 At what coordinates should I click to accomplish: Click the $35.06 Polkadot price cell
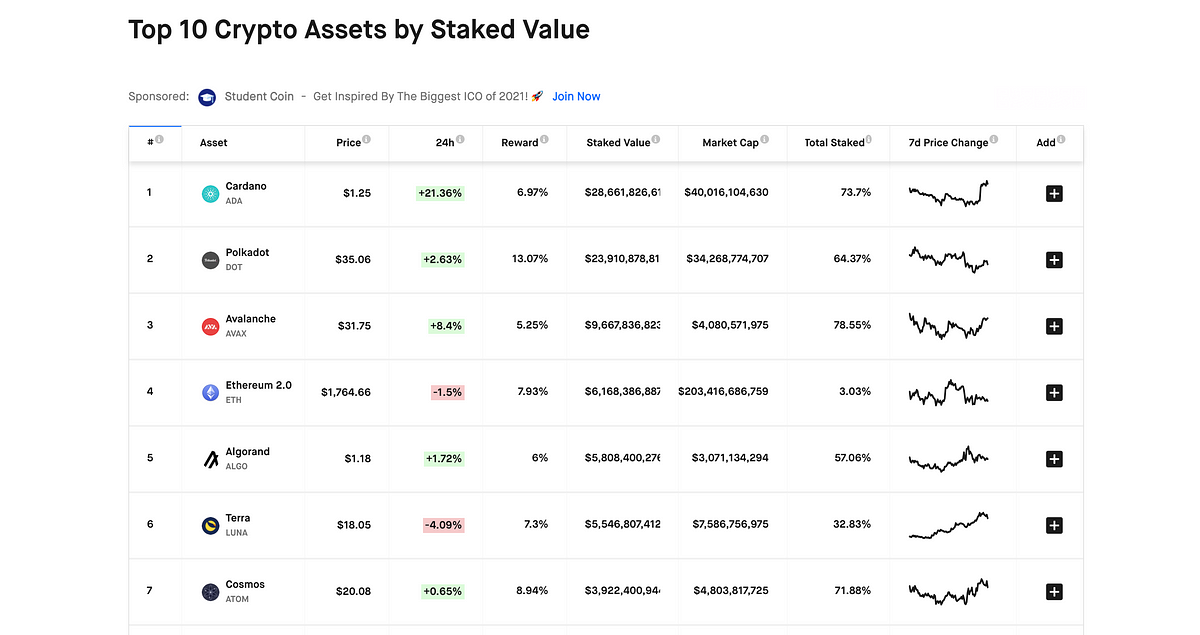[x=353, y=260]
